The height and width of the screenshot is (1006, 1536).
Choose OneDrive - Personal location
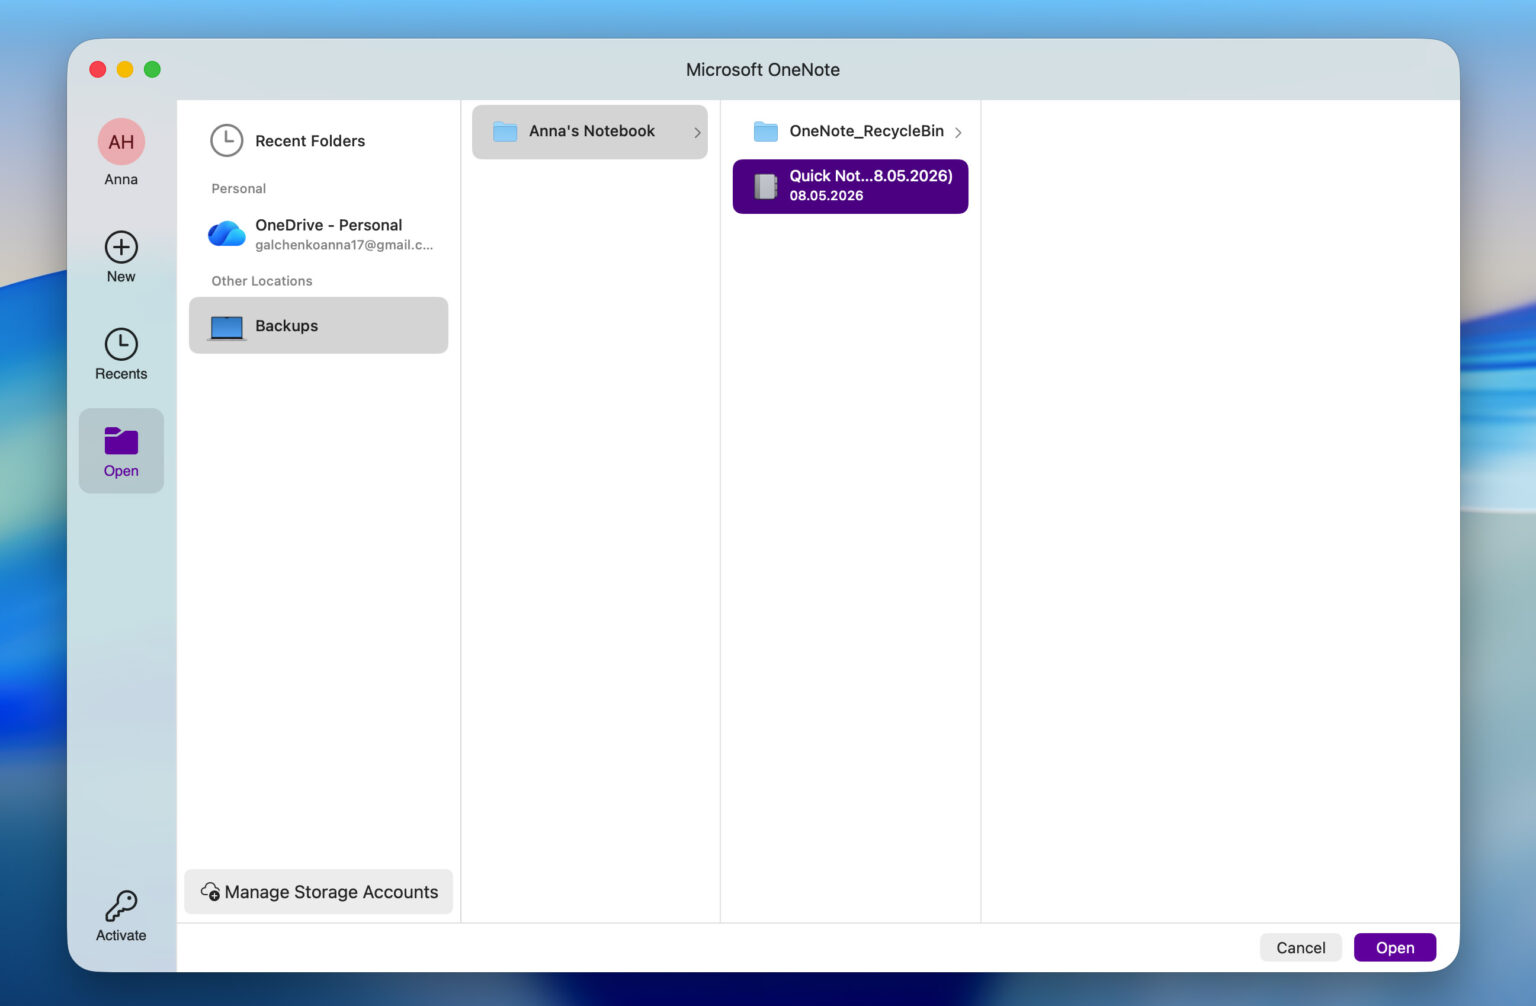click(319, 234)
